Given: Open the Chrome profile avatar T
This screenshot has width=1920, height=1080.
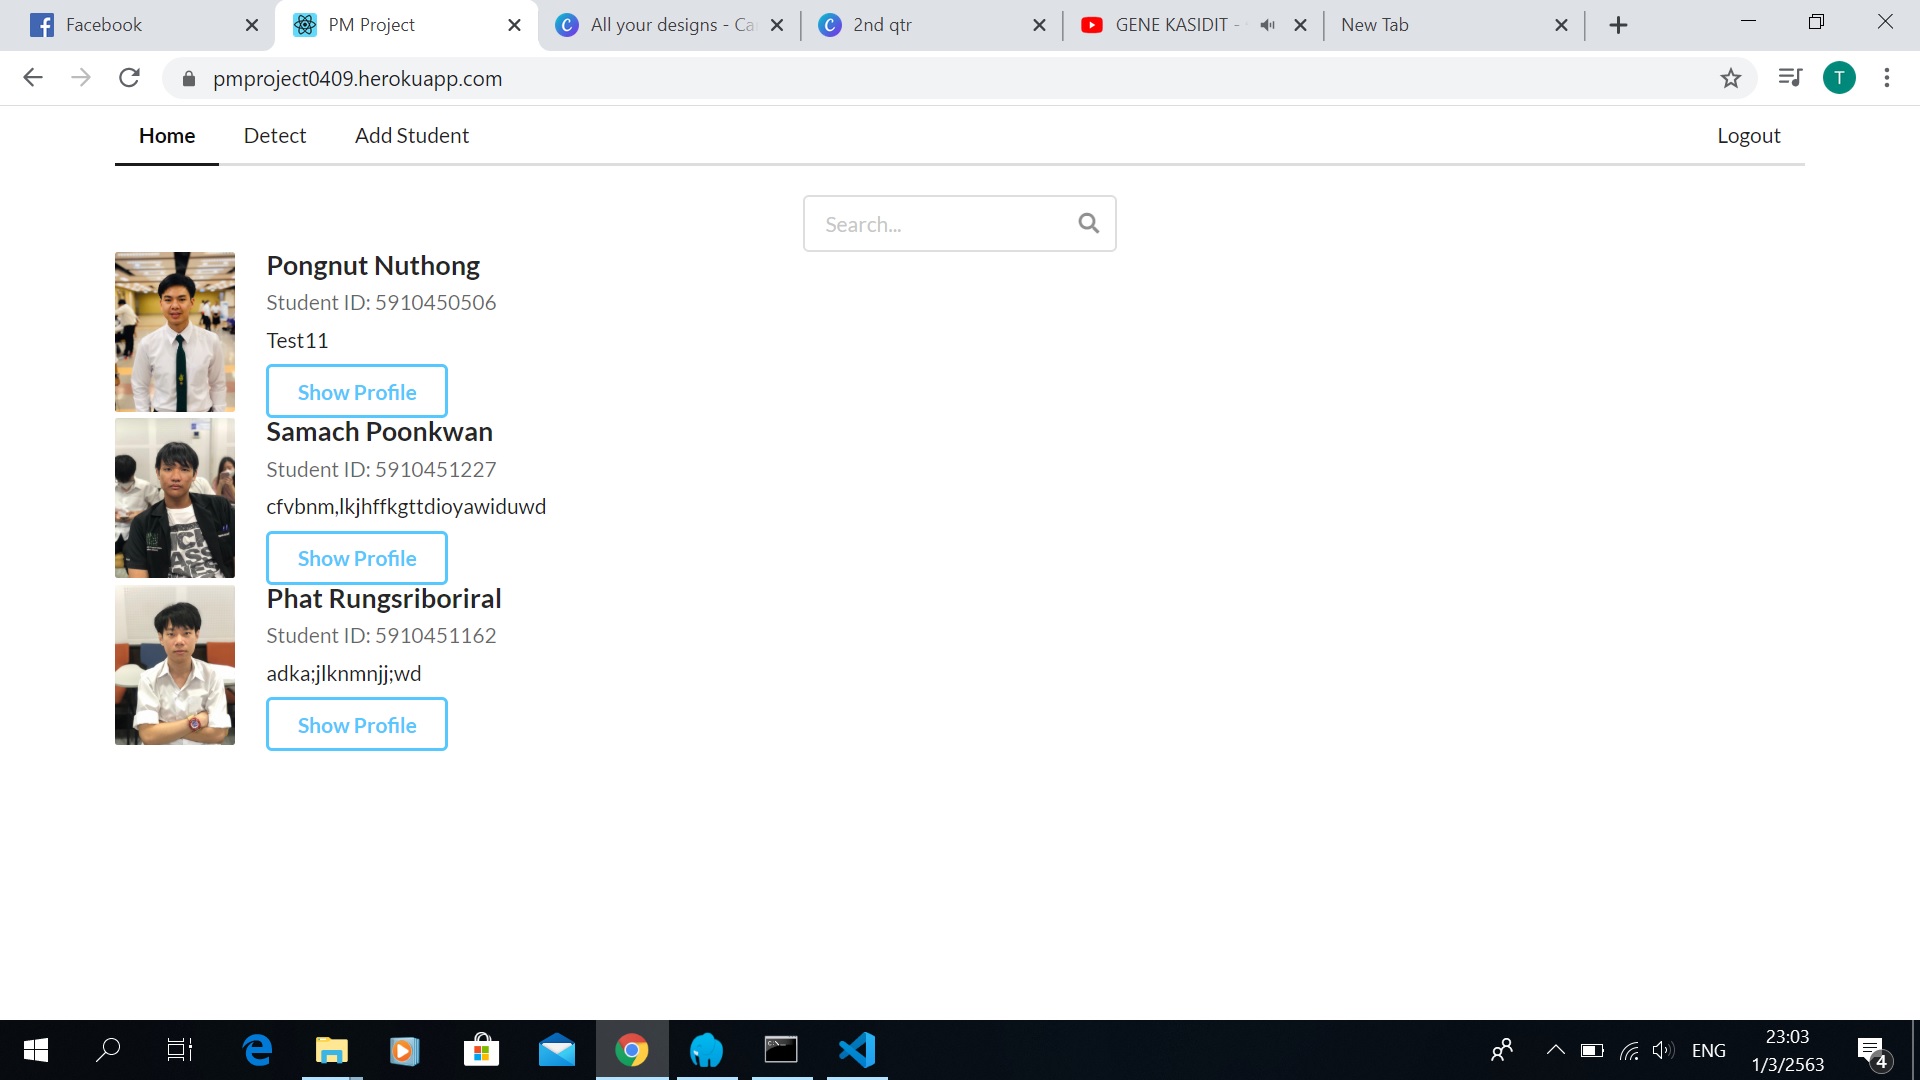Looking at the screenshot, I should (x=1839, y=78).
